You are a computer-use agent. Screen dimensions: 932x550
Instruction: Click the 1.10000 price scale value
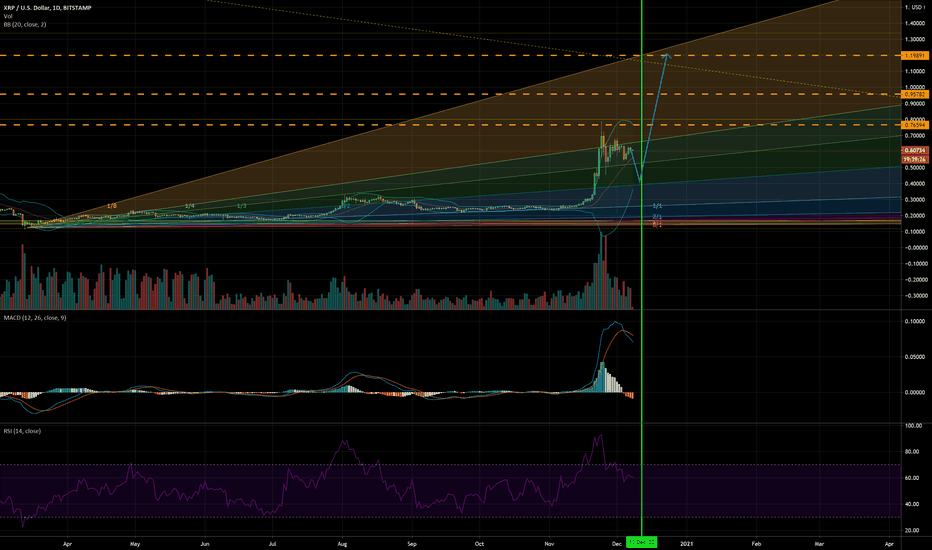click(x=915, y=71)
